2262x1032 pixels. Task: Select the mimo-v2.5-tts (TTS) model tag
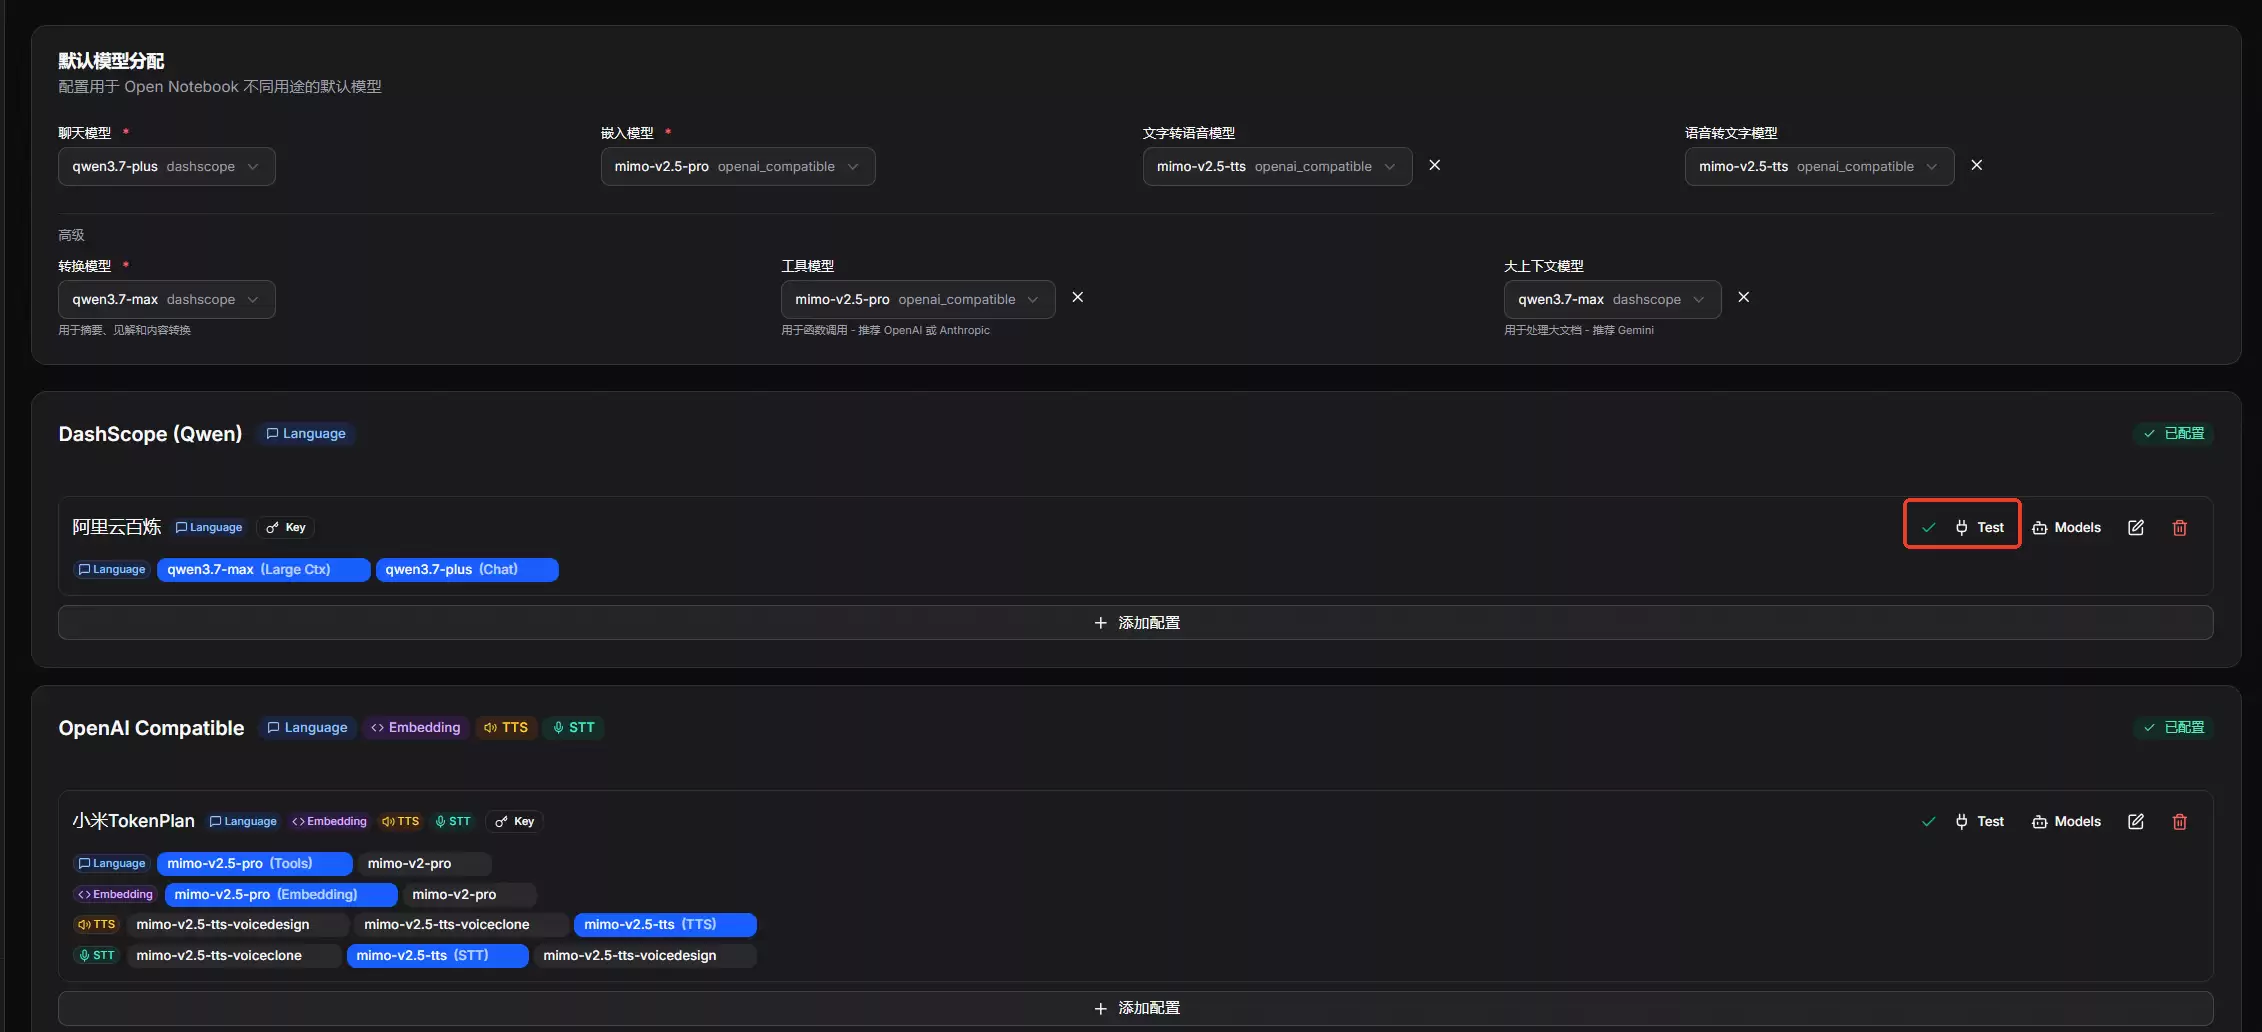[665, 925]
